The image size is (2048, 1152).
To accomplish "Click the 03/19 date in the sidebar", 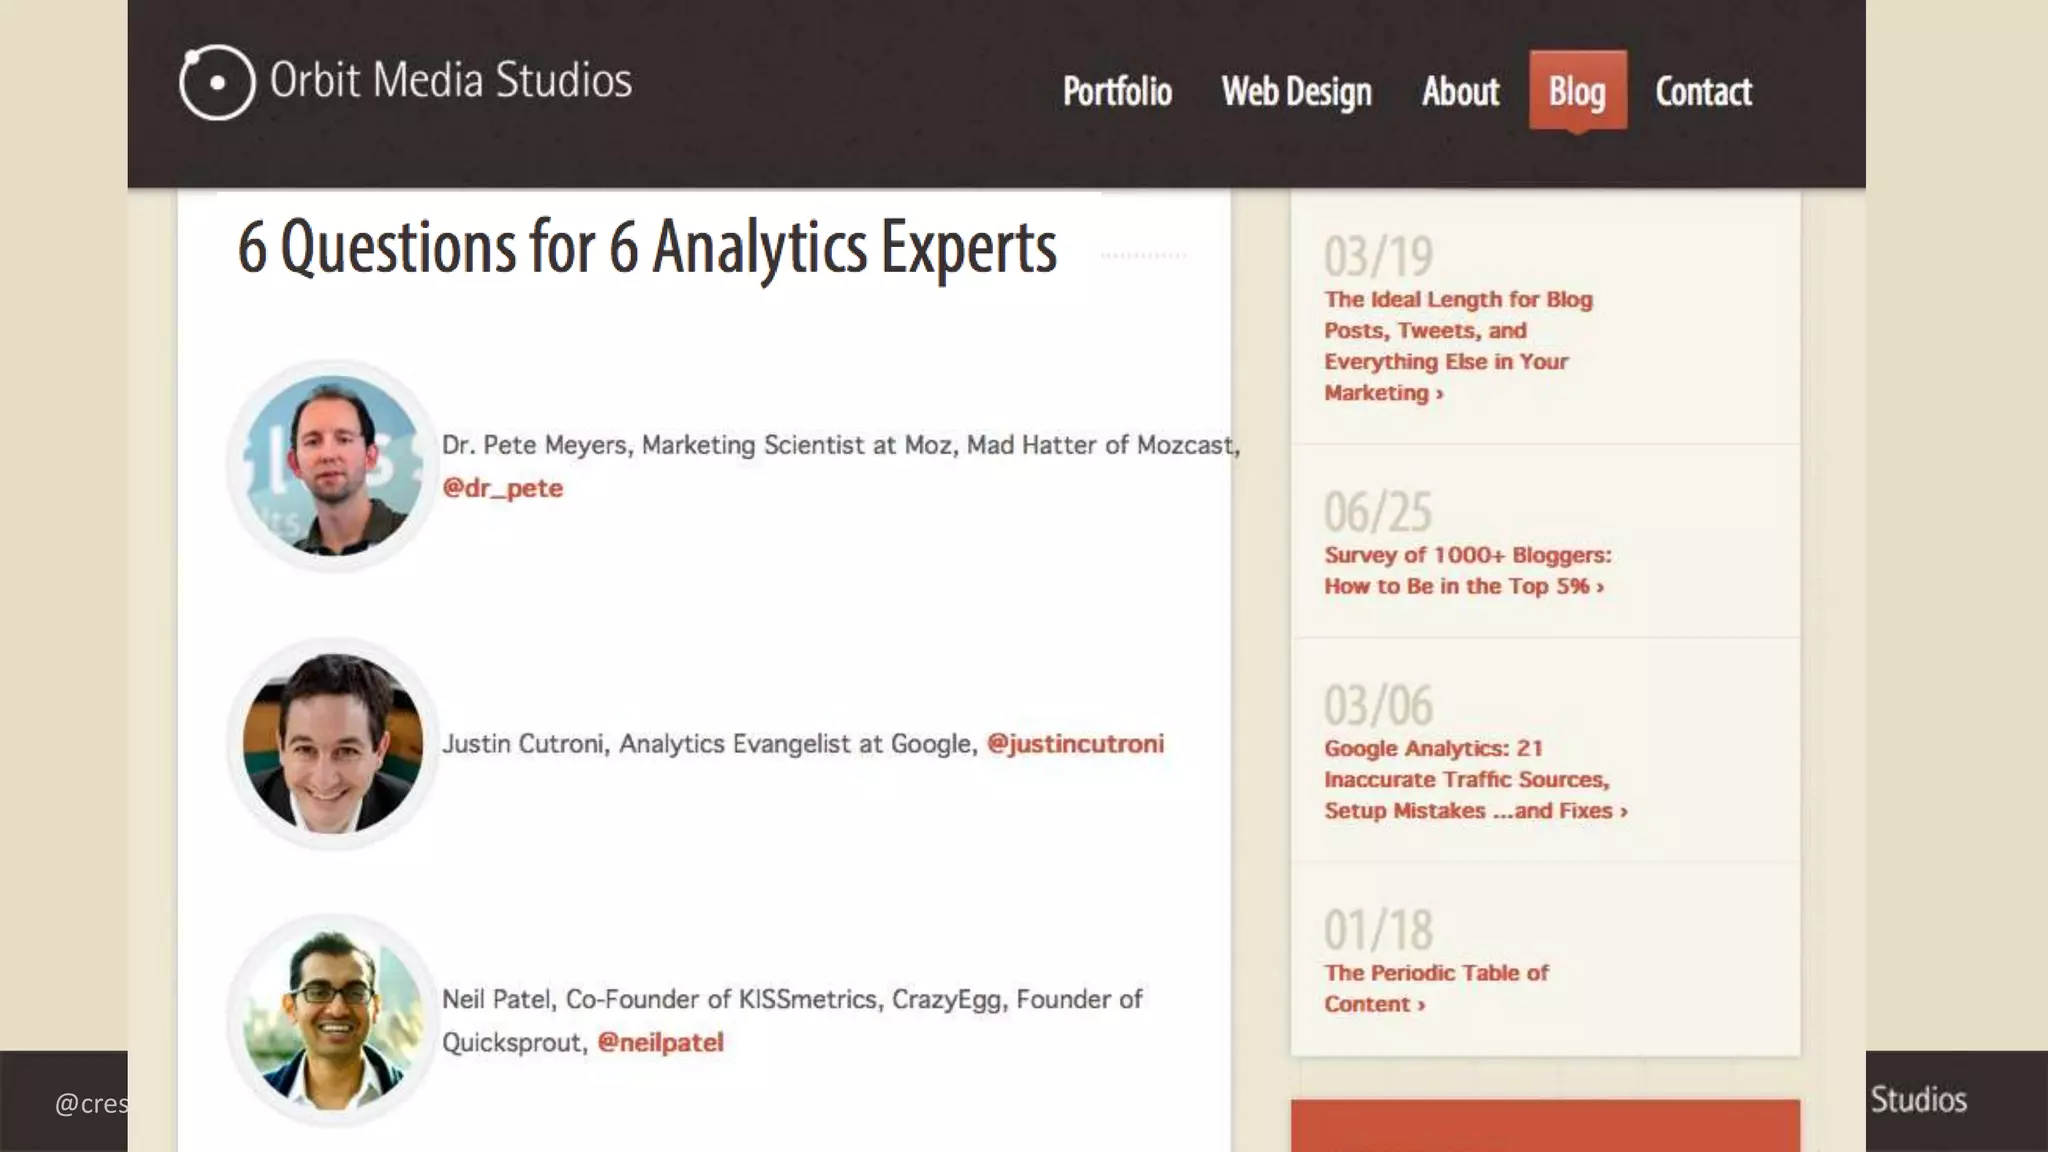I will [x=1378, y=256].
